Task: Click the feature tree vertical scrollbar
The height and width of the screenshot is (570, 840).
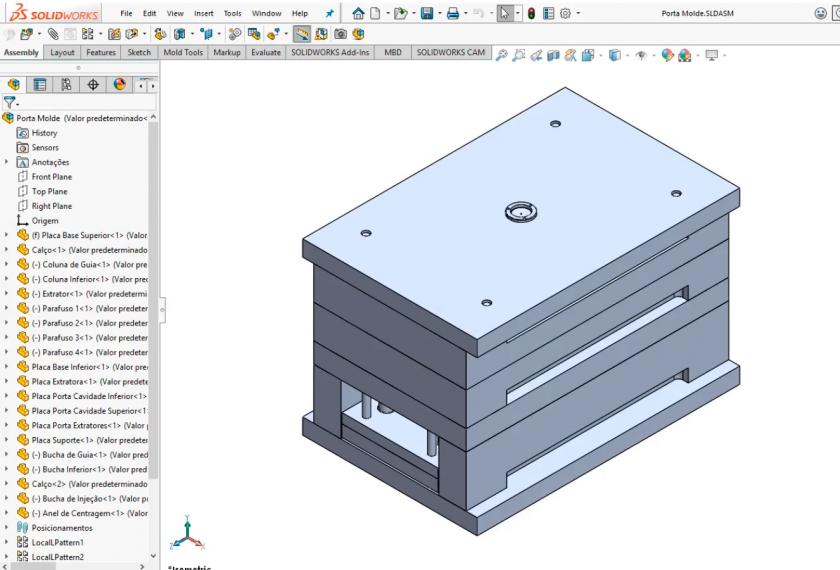Action: [153, 300]
